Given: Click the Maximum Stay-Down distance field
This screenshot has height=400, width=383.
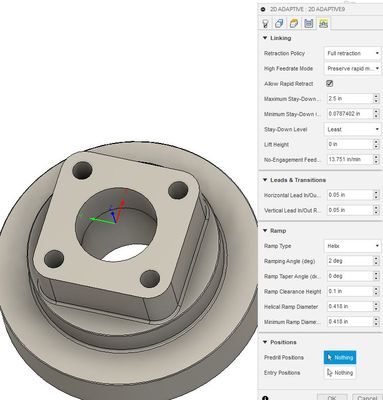Looking at the screenshot, I should [349, 99].
